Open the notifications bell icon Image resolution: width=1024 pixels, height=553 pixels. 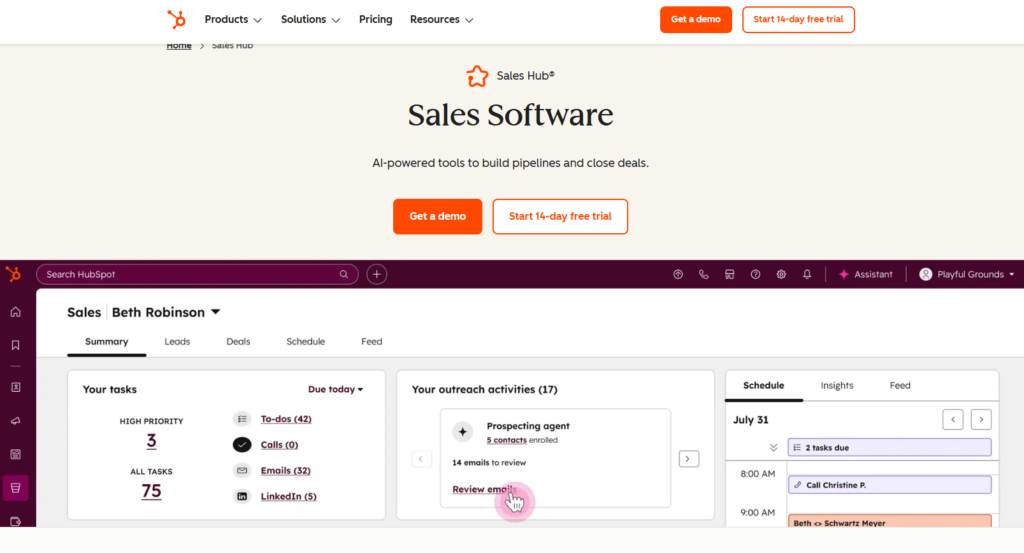[x=807, y=274]
